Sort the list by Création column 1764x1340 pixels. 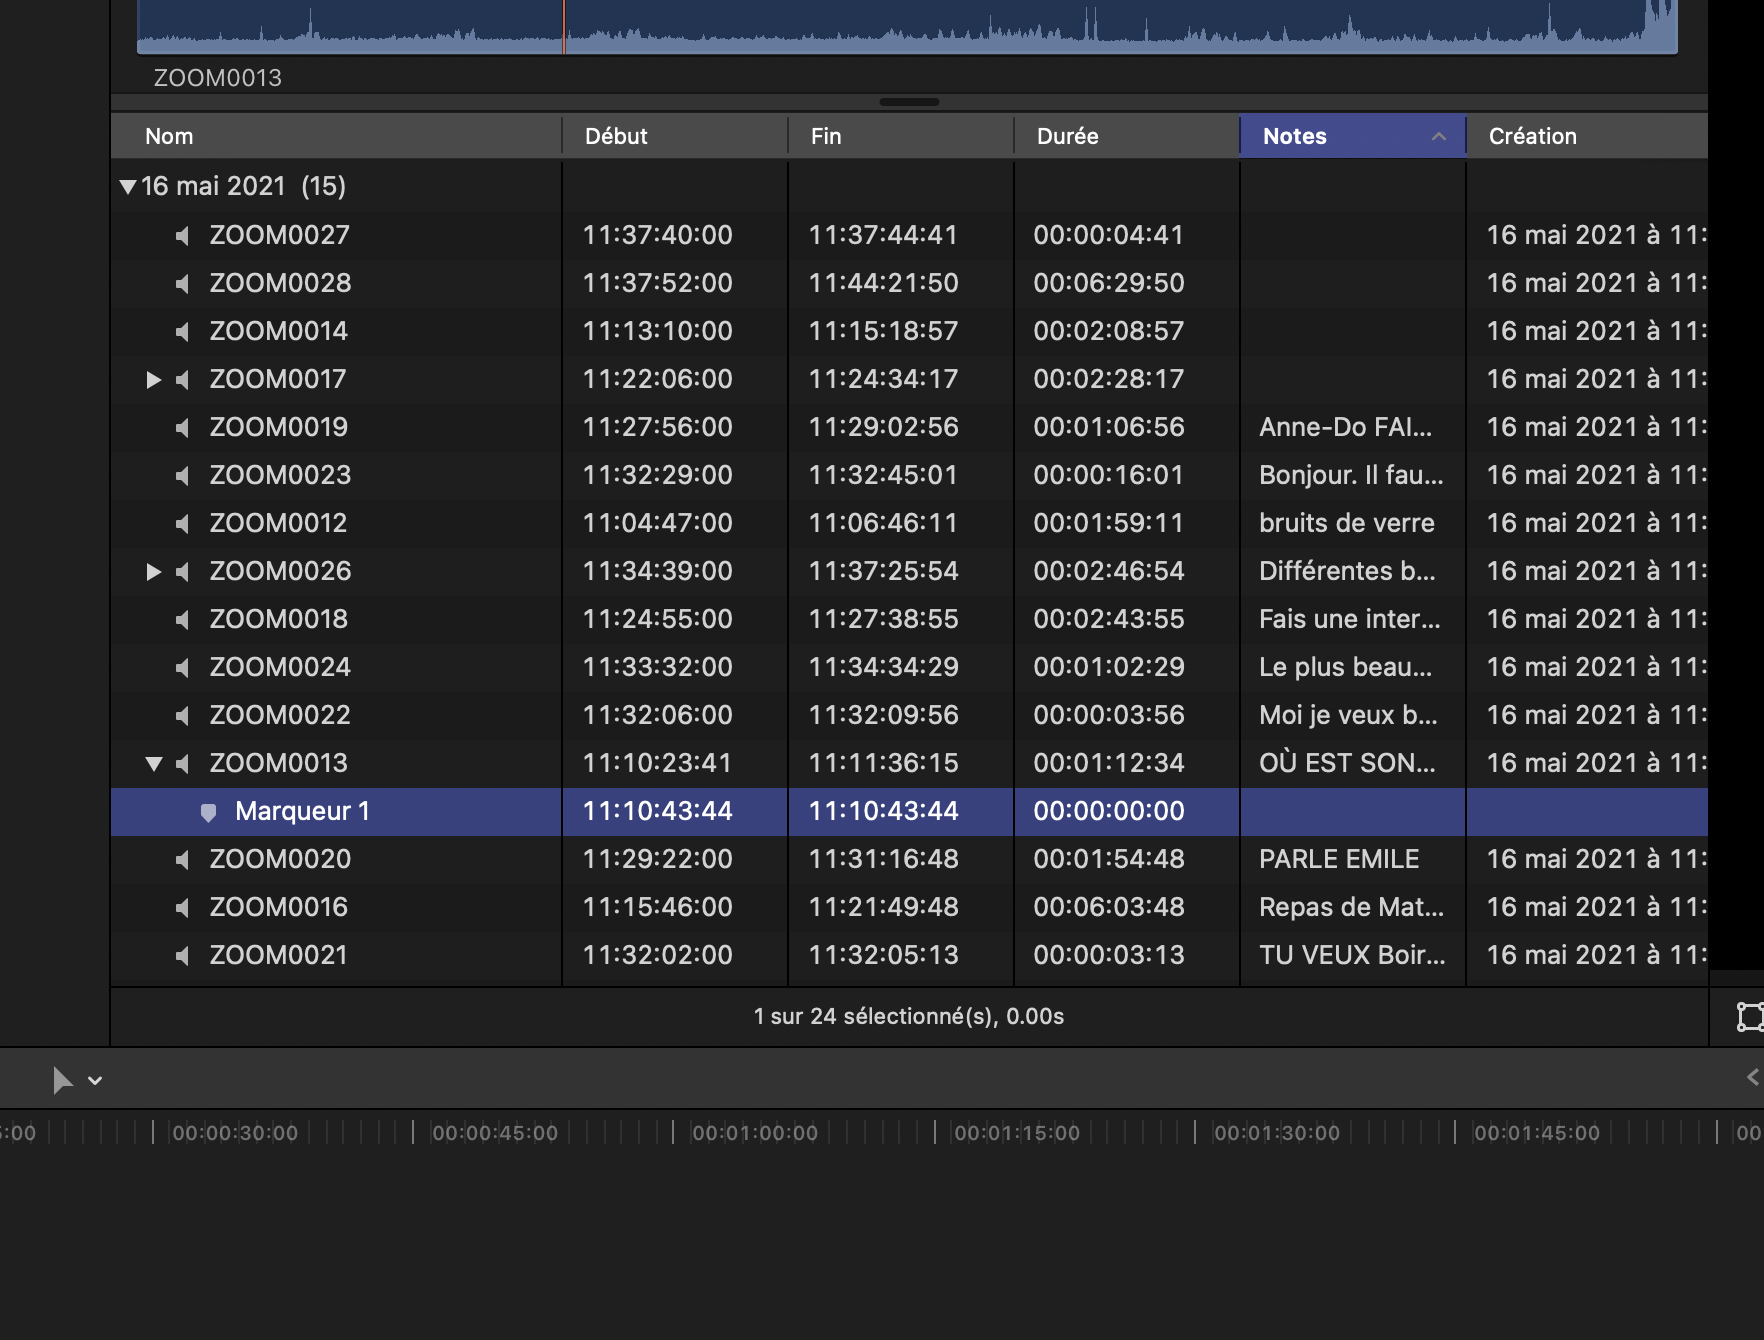[x=1588, y=137]
